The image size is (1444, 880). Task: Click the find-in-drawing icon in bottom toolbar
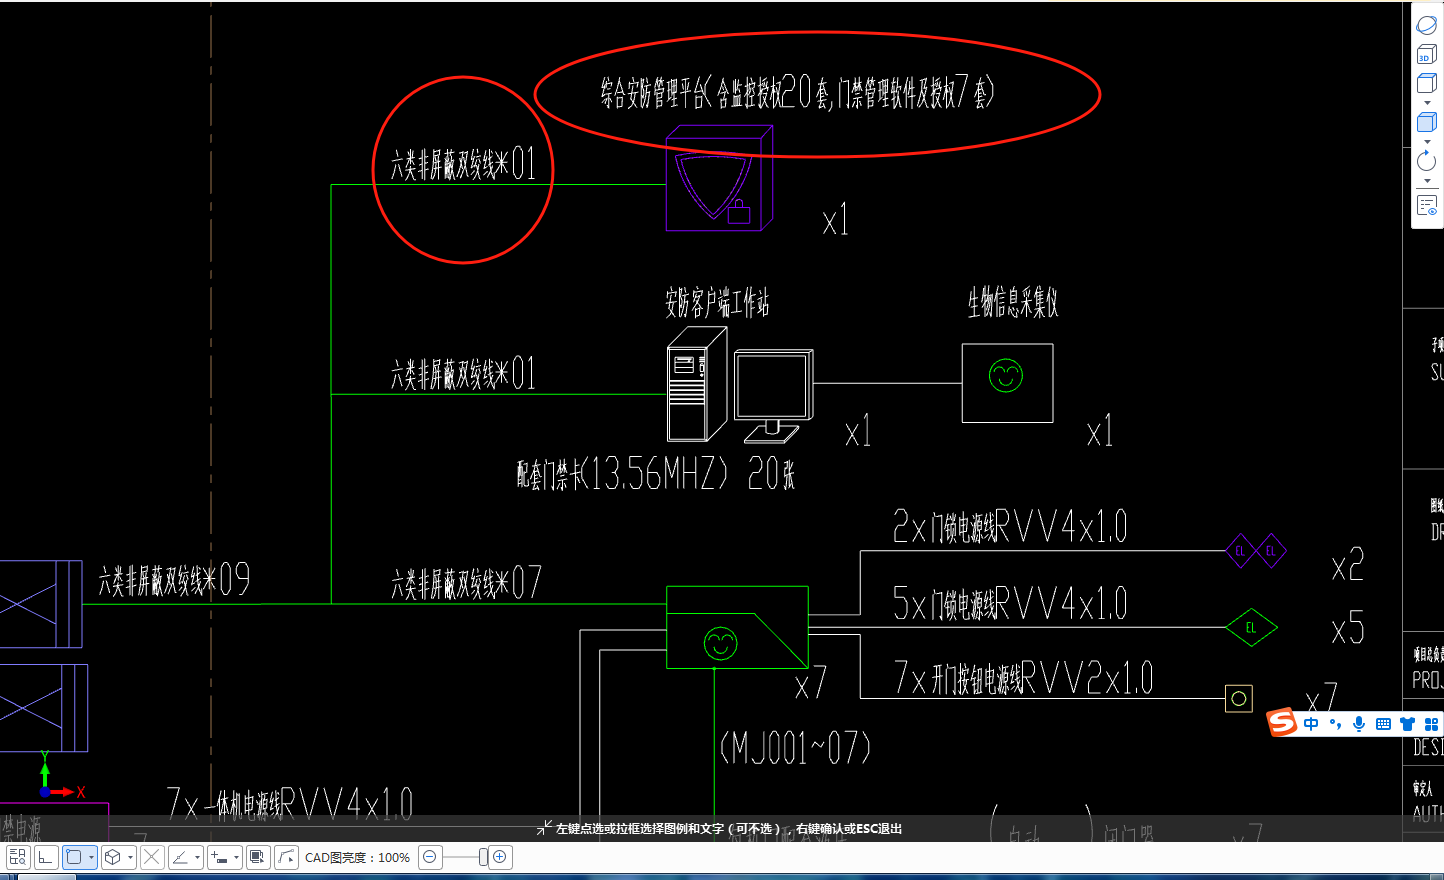point(18,857)
